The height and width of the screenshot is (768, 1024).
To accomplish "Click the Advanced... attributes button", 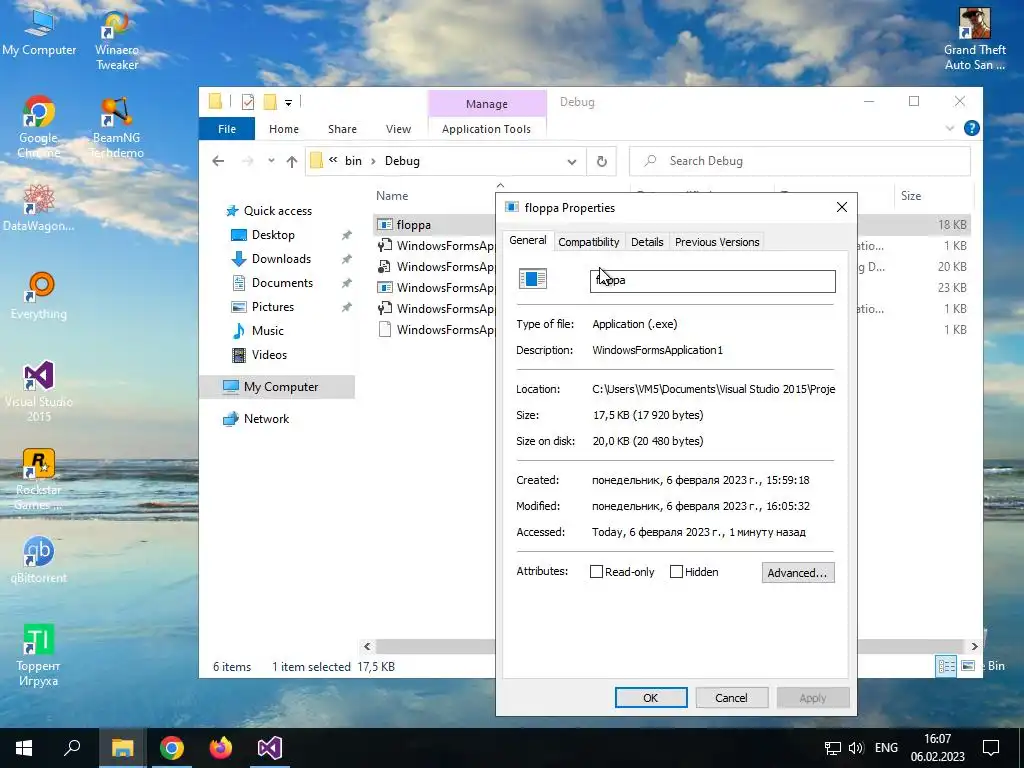I will click(797, 573).
